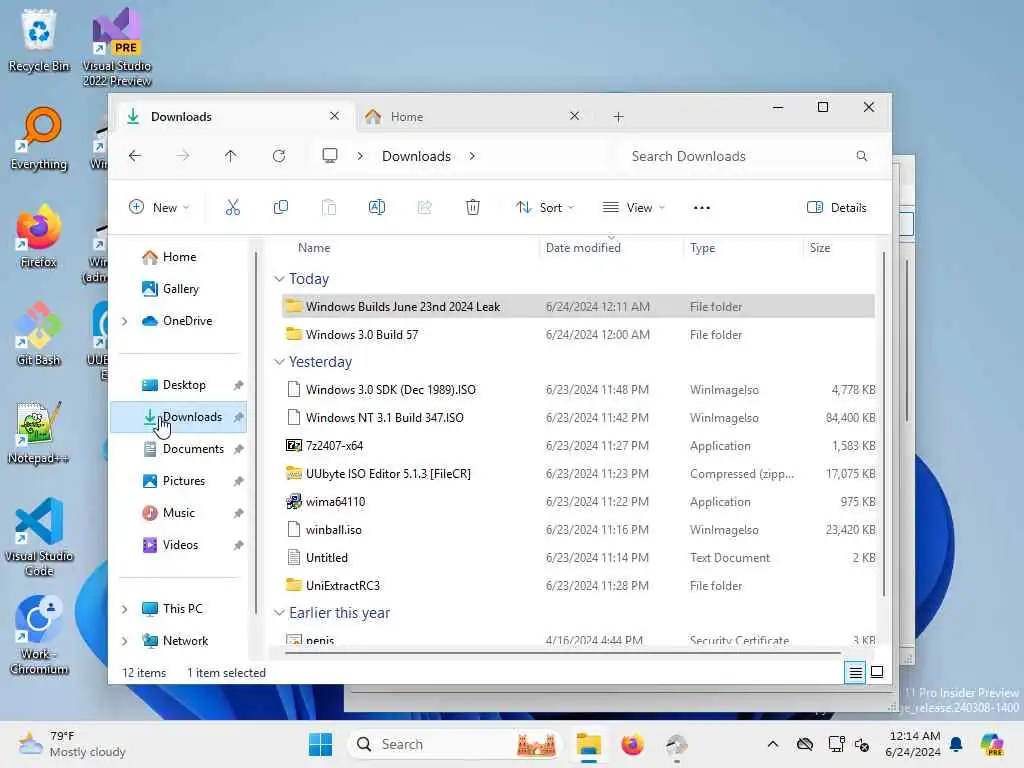This screenshot has width=1024, height=768.
Task: Open the View dropdown menu
Action: [x=633, y=208]
